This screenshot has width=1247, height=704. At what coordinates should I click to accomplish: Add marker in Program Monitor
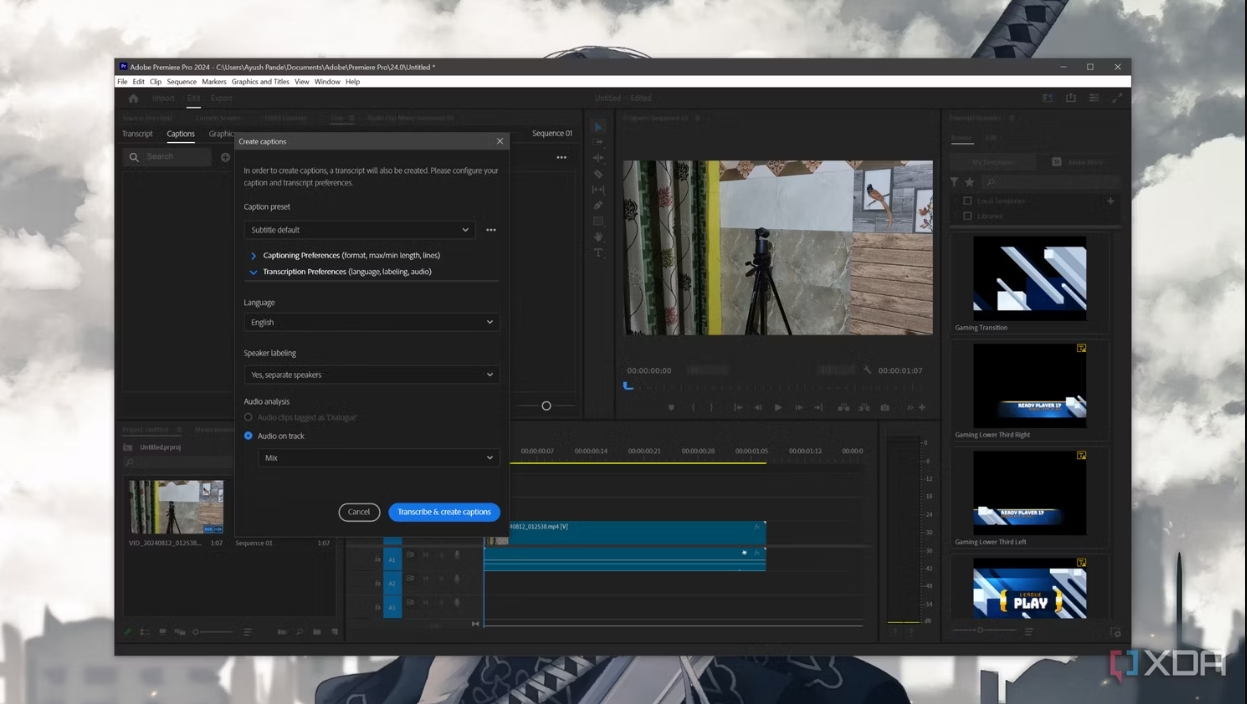pyautogui.click(x=671, y=408)
